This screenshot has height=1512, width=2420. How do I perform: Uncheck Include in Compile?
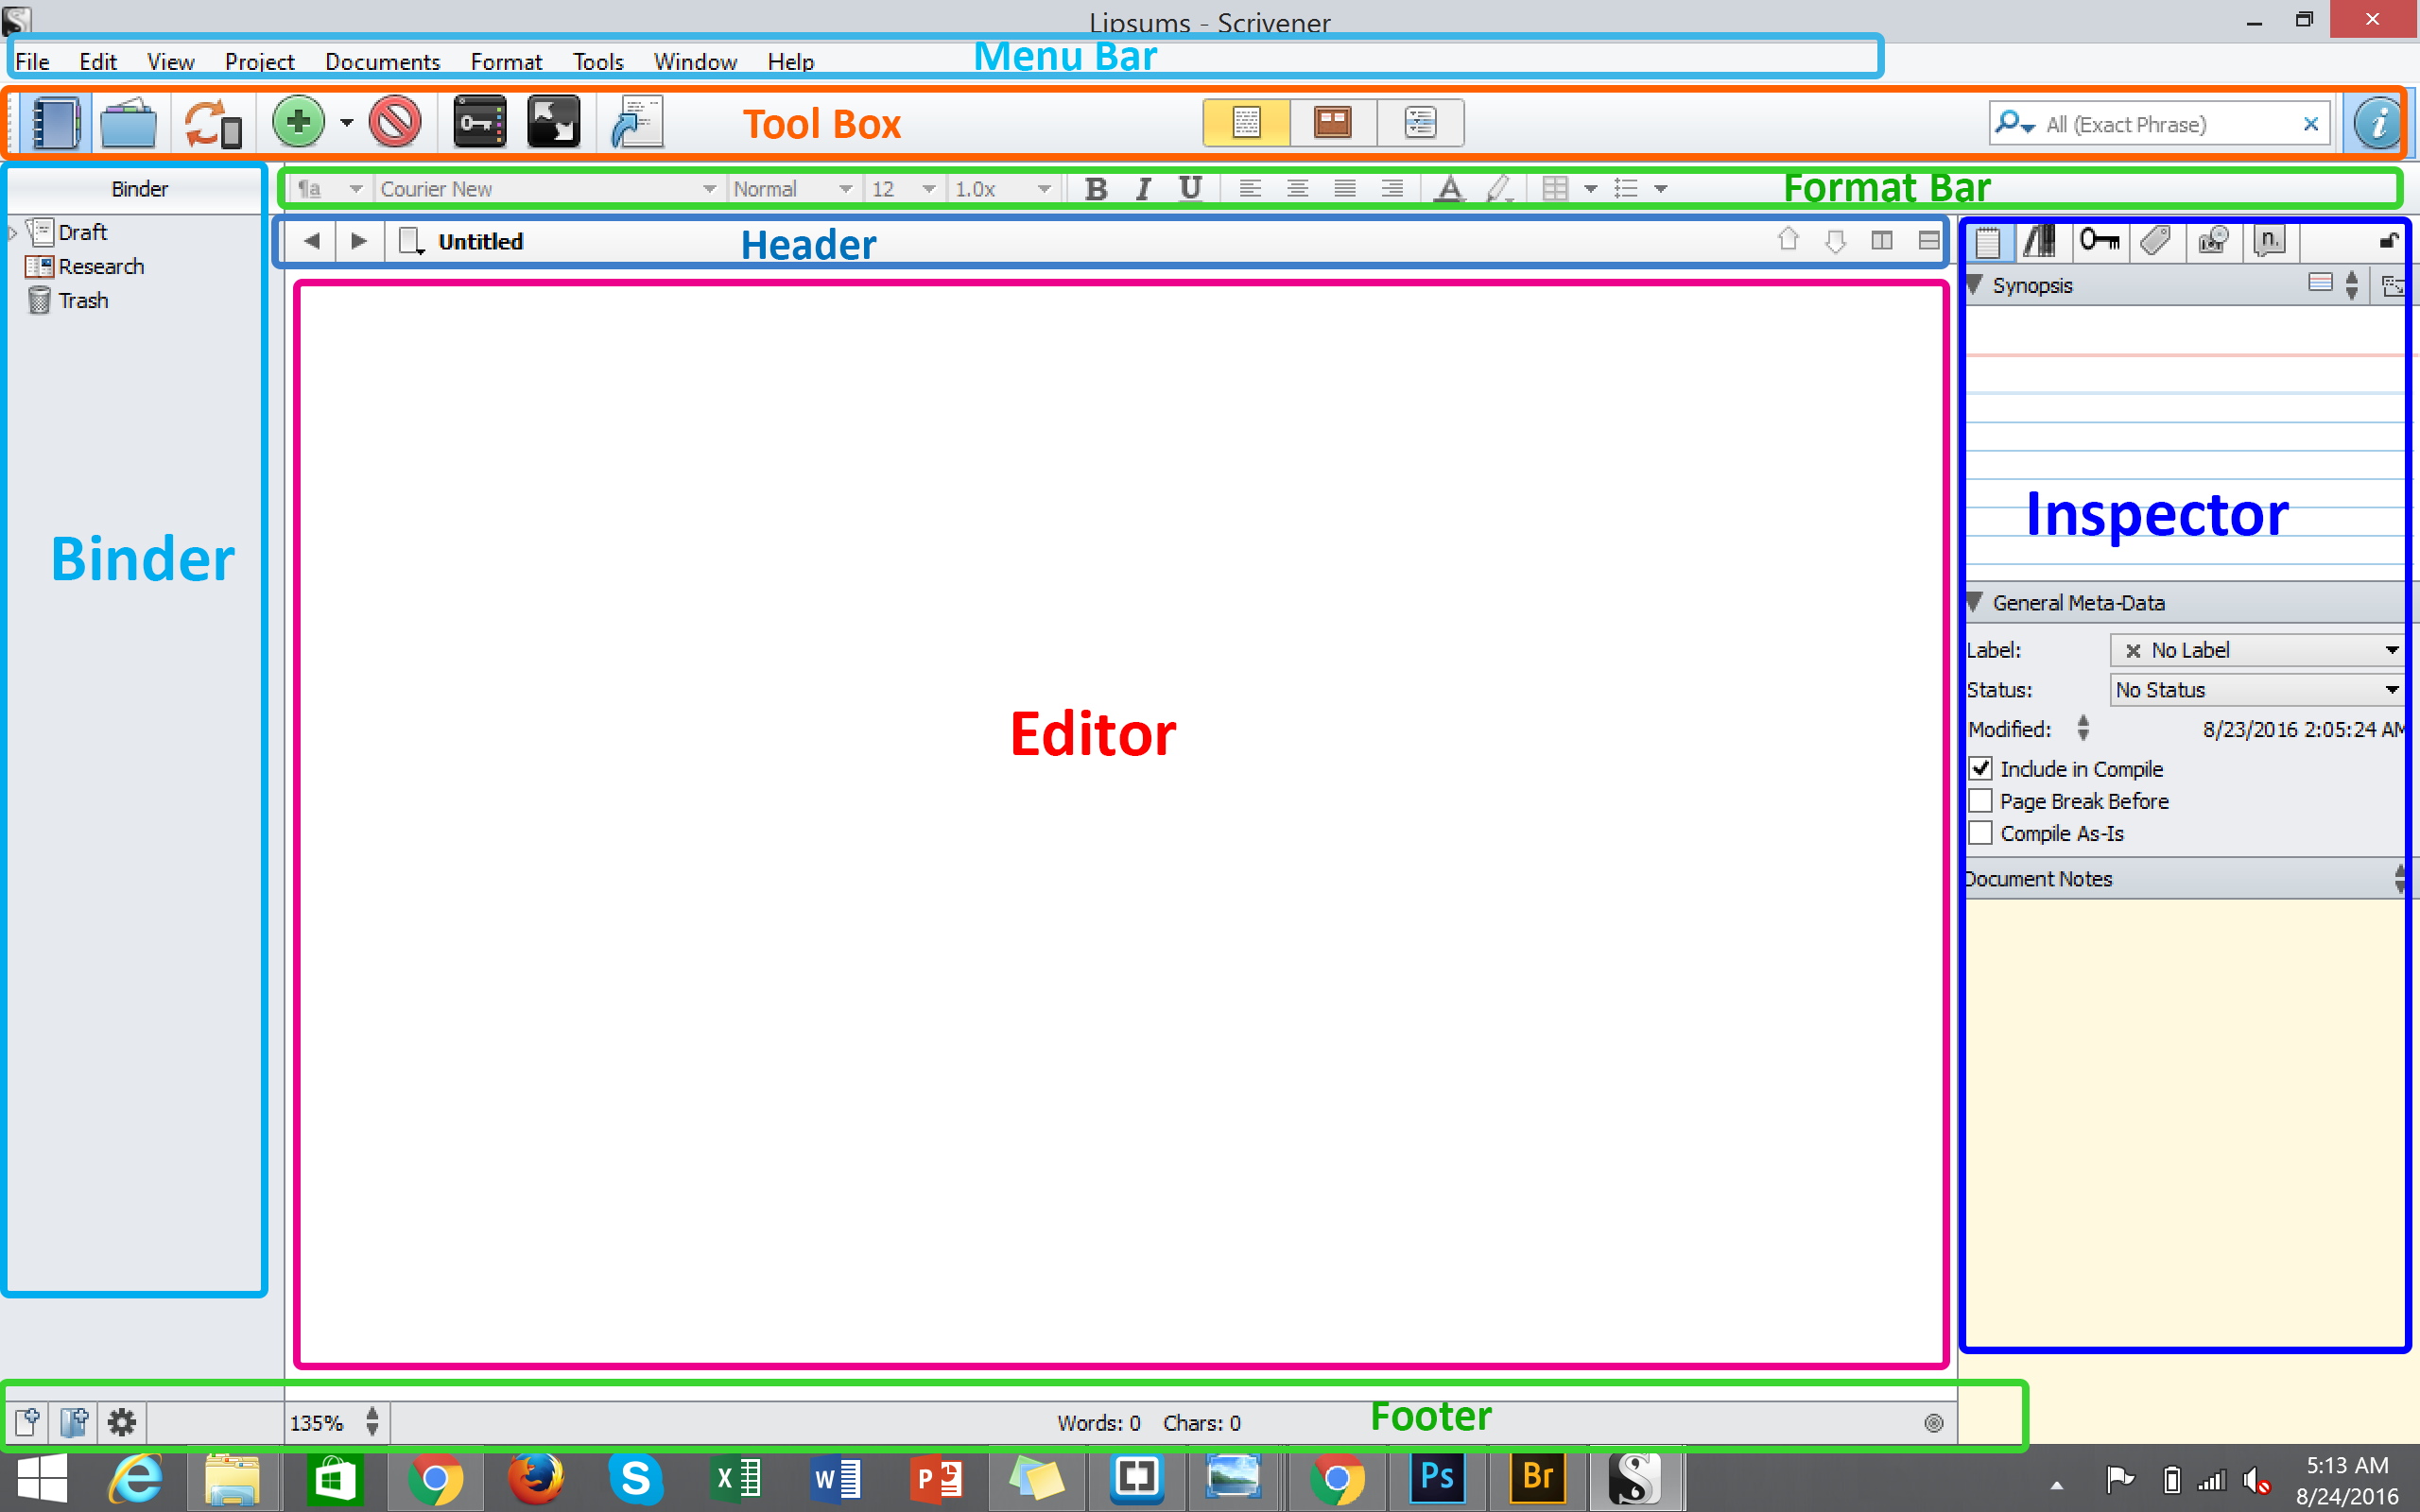click(1980, 768)
